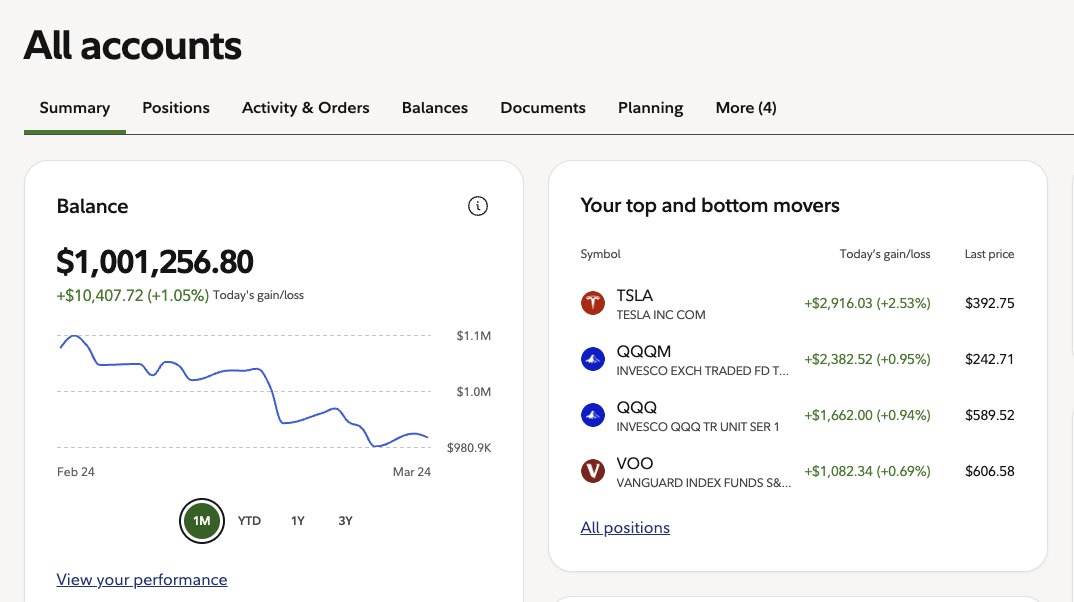The height and width of the screenshot is (602, 1074).
Task: Click QQQ gain +$1,662.00 (+0.94%)
Action: (867, 416)
